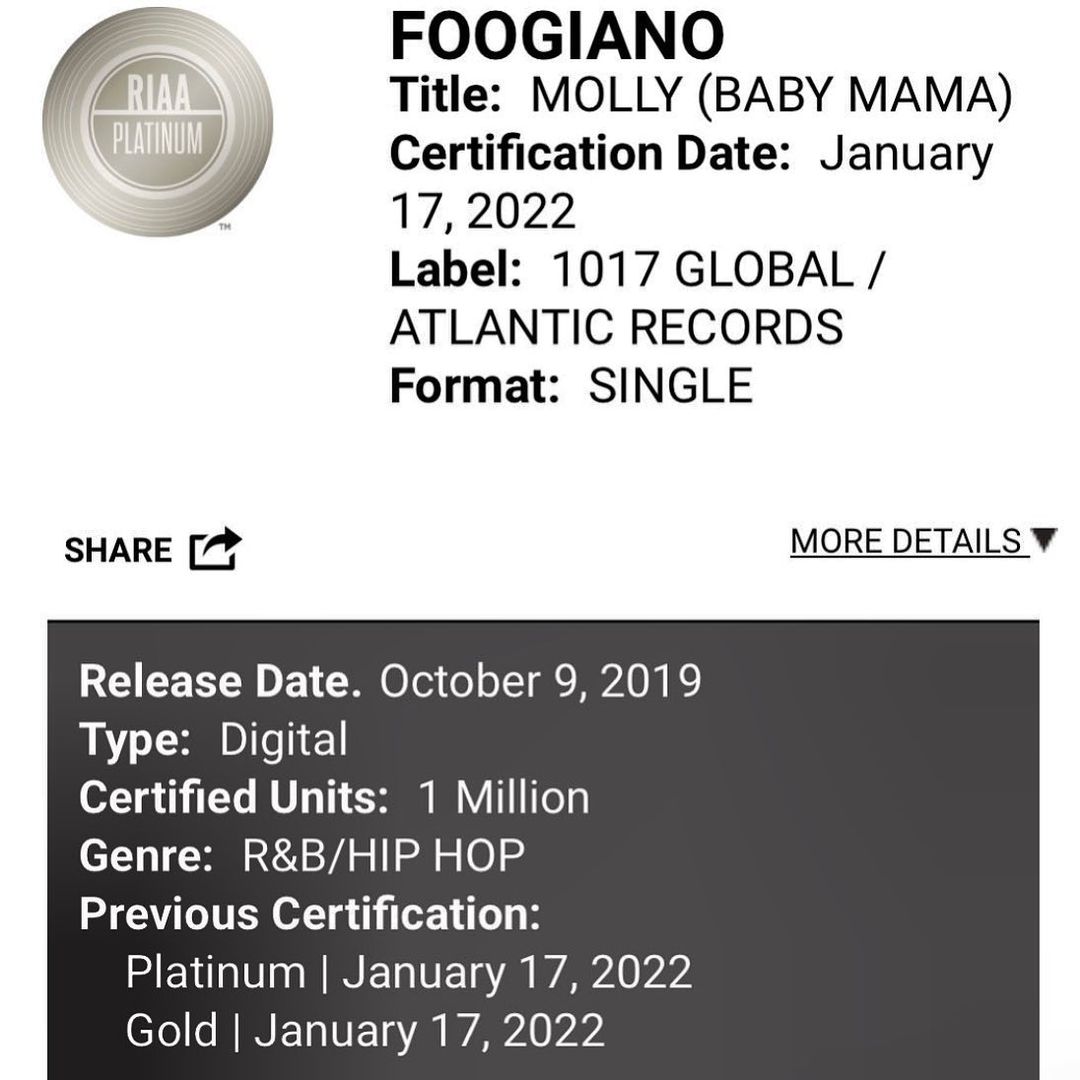
Task: Click the Certification Date line
Action: [690, 155]
